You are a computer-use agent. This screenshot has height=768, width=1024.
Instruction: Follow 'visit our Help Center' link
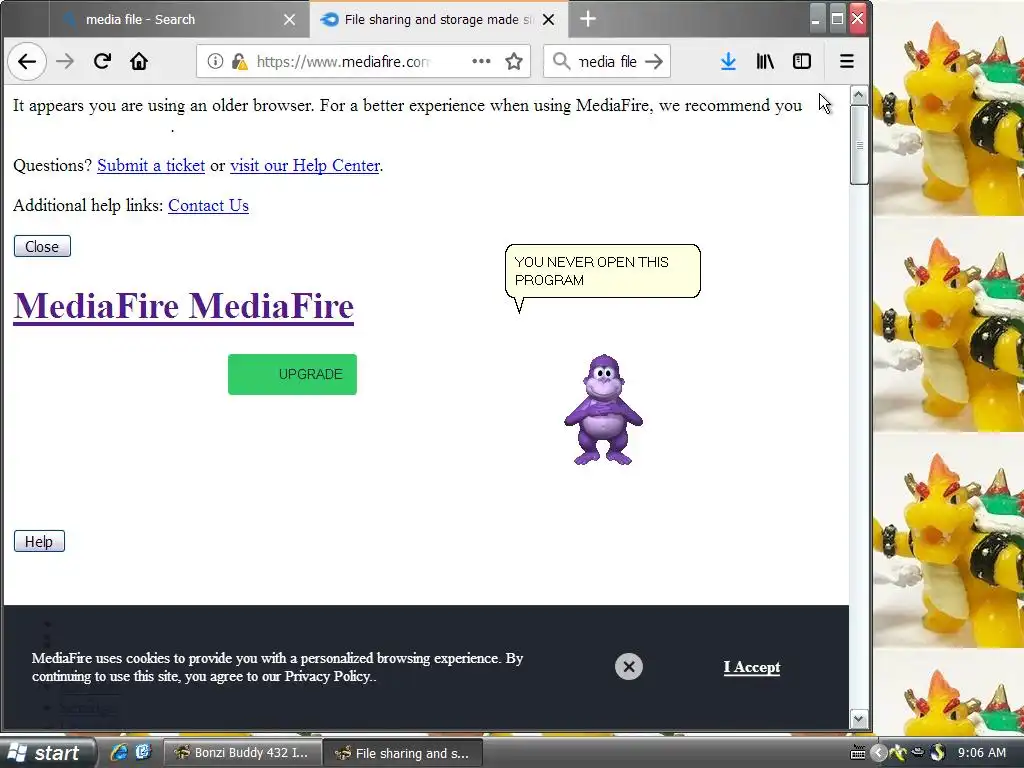305,165
